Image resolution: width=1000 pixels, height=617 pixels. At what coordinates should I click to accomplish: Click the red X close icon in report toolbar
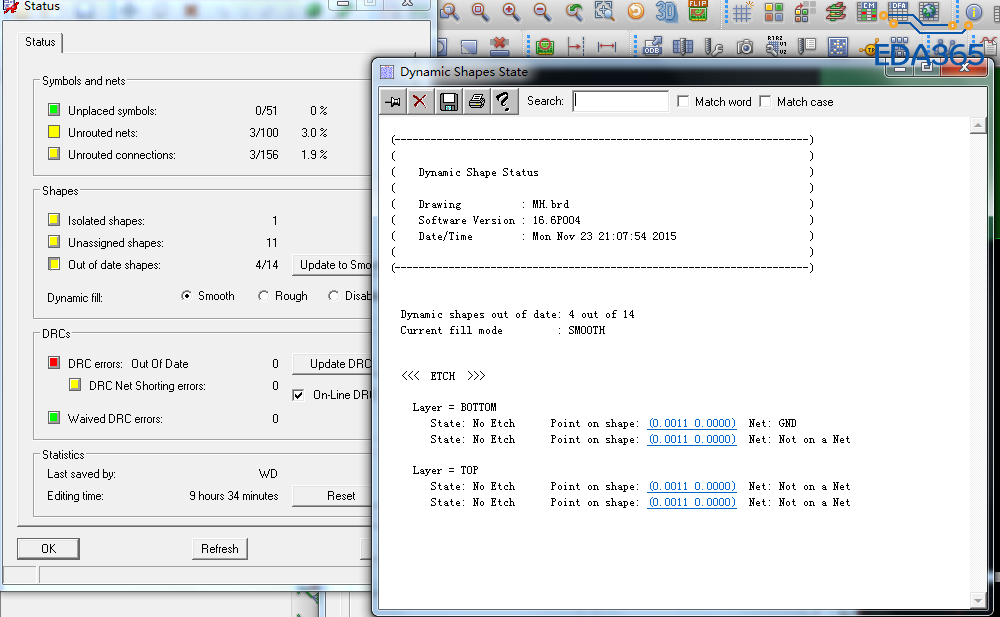coord(420,101)
